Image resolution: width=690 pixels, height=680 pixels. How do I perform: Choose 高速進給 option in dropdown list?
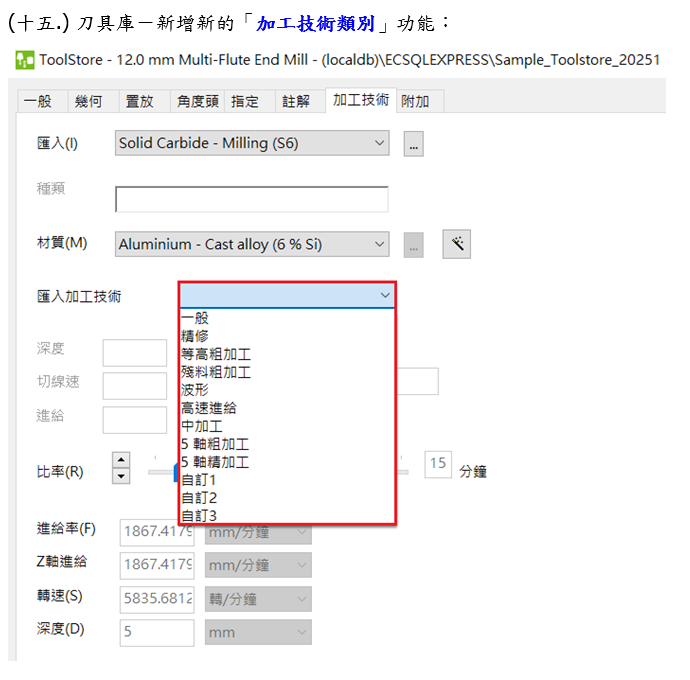pyautogui.click(x=208, y=408)
